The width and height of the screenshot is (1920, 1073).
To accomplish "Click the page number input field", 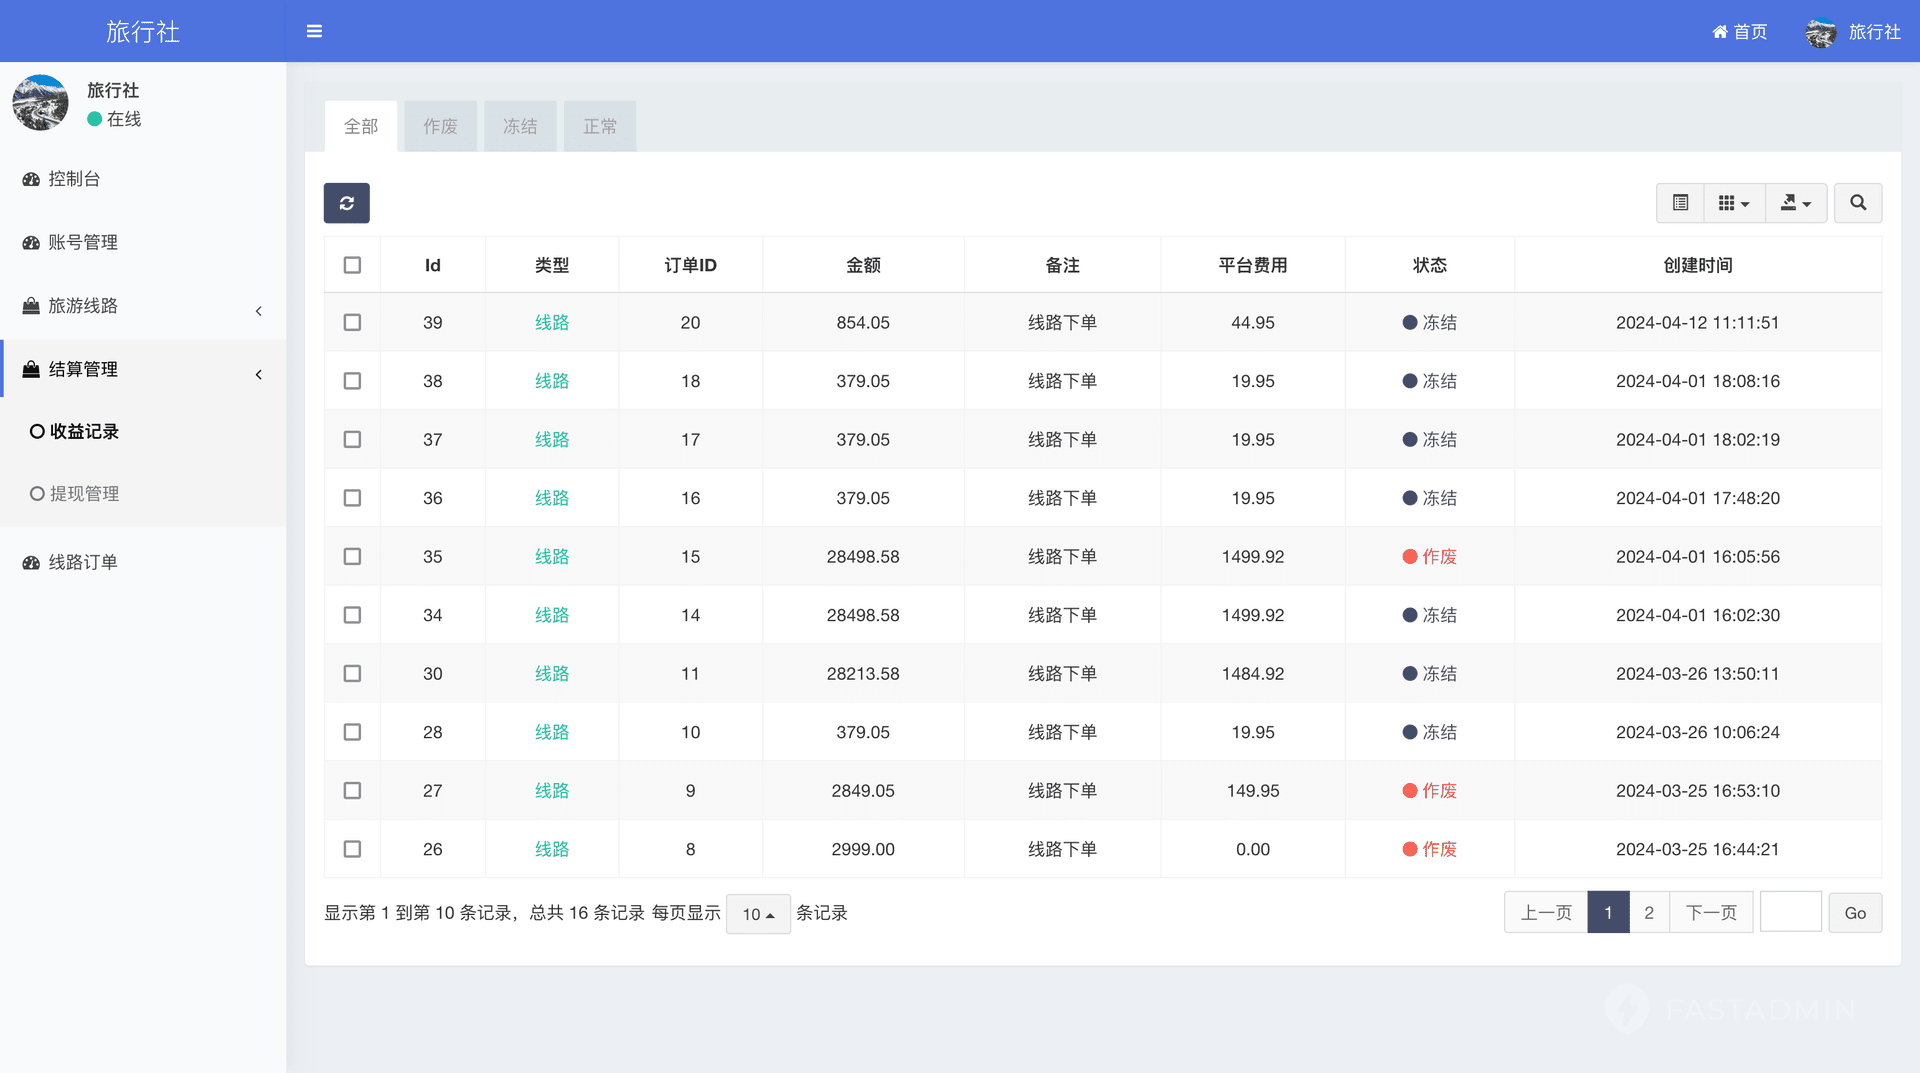I will coord(1790,913).
